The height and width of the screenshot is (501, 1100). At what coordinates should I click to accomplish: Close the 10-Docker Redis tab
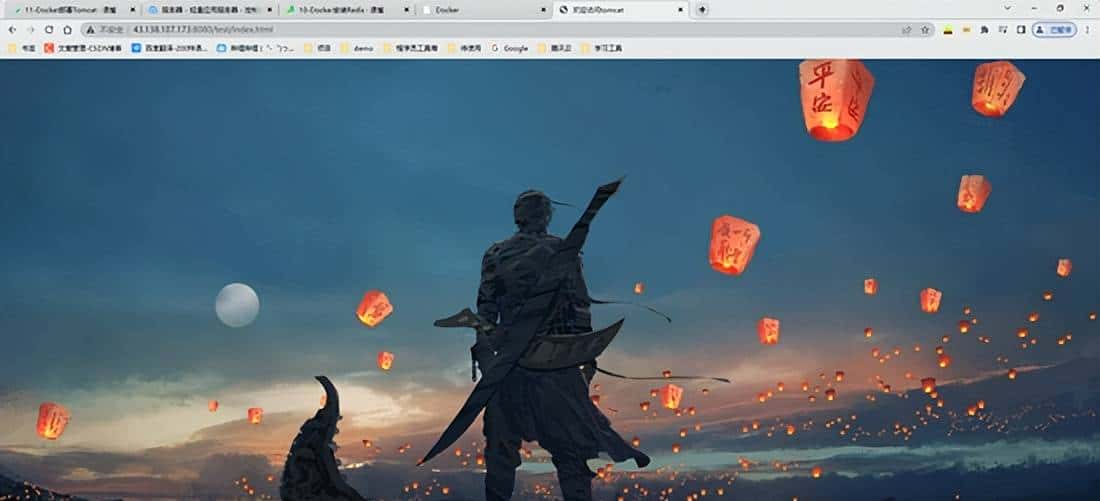(x=405, y=10)
